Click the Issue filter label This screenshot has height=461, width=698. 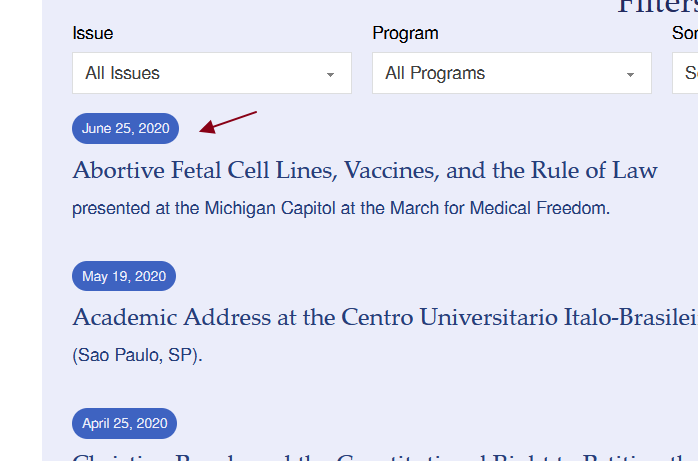pos(93,33)
